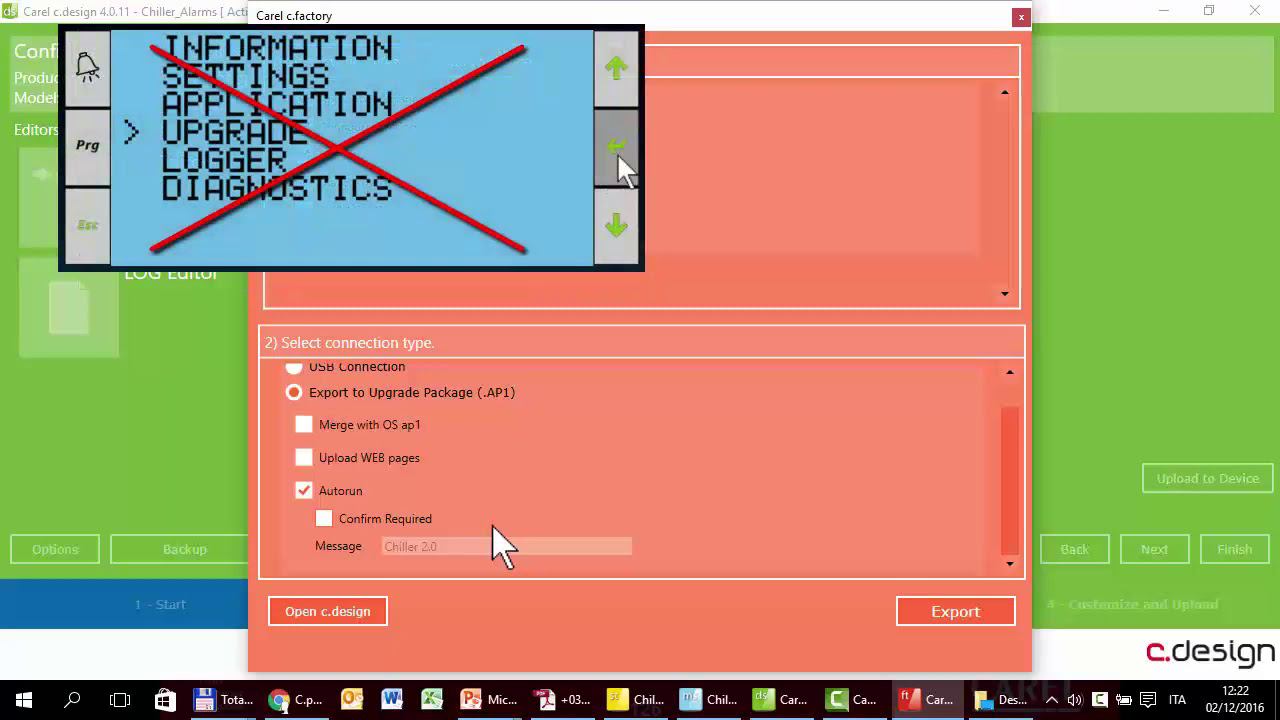Click Finish button in c.design window
Image resolution: width=1280 pixels, height=720 pixels.
tap(1235, 549)
